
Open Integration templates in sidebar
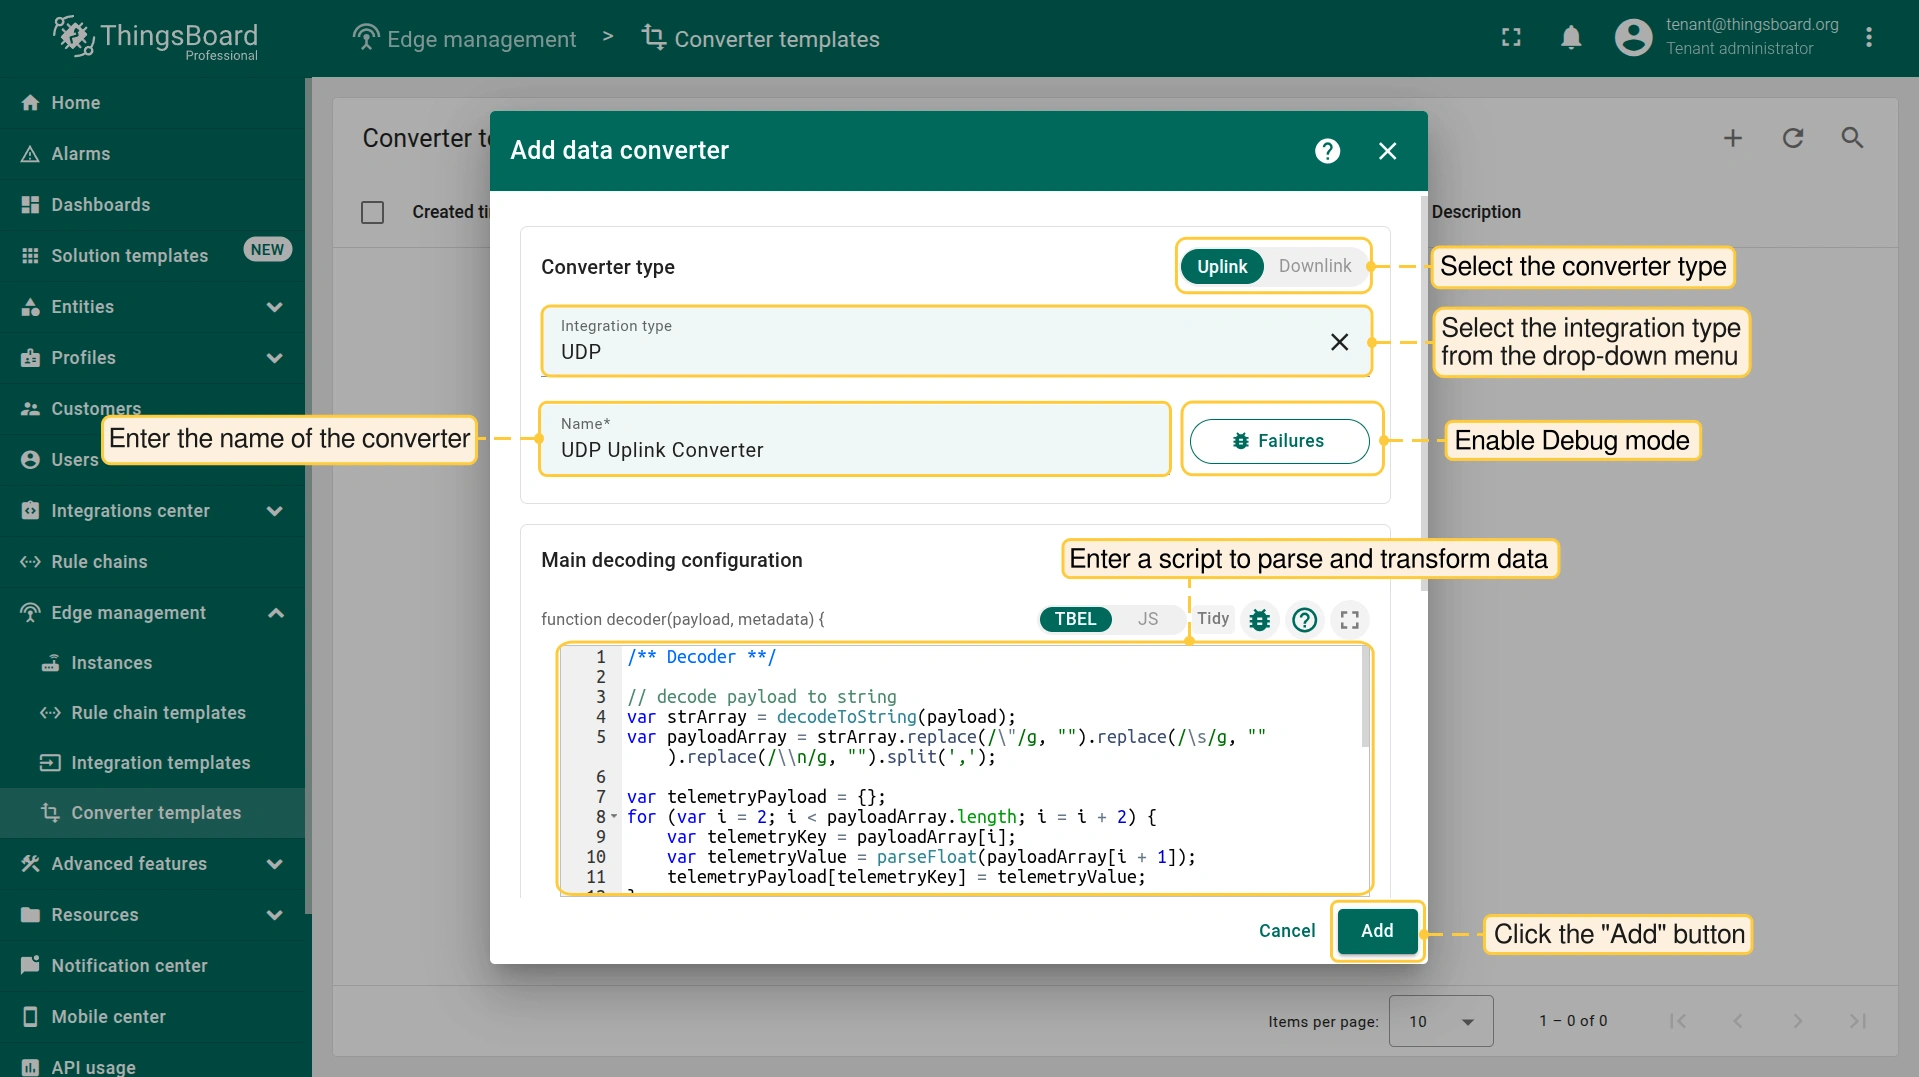click(152, 763)
